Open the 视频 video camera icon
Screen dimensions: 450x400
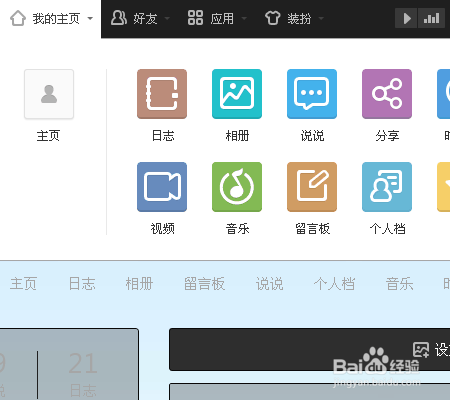point(162,187)
